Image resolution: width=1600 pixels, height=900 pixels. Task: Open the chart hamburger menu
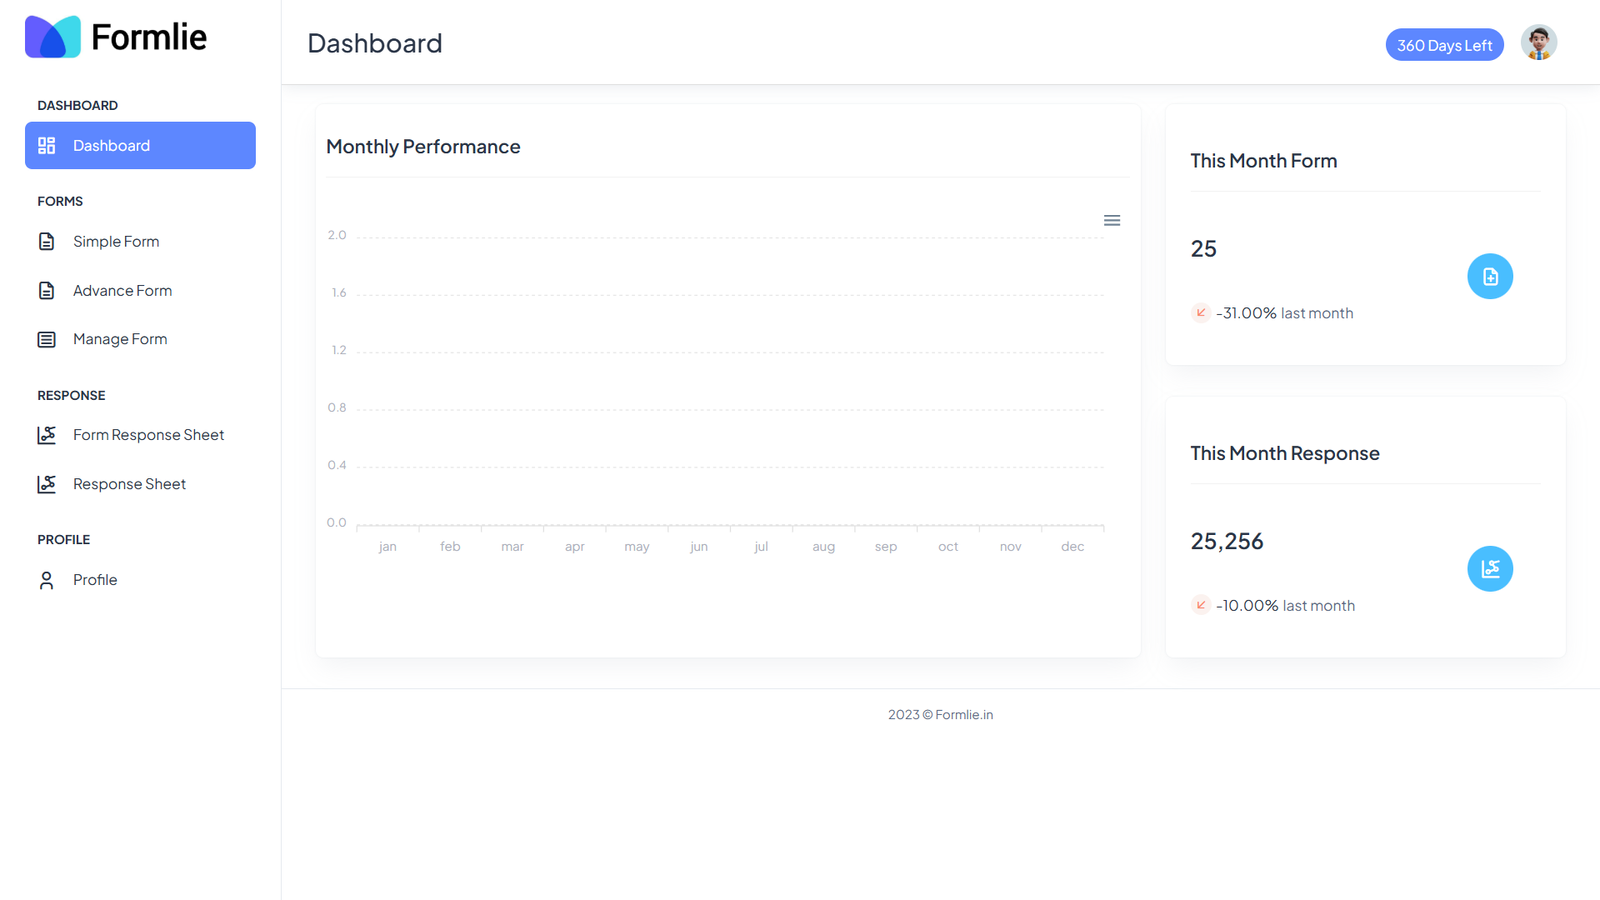[x=1111, y=221]
